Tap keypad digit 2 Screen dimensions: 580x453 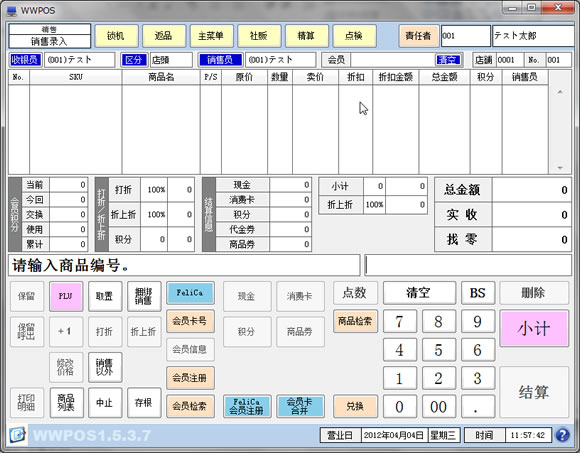(439, 378)
